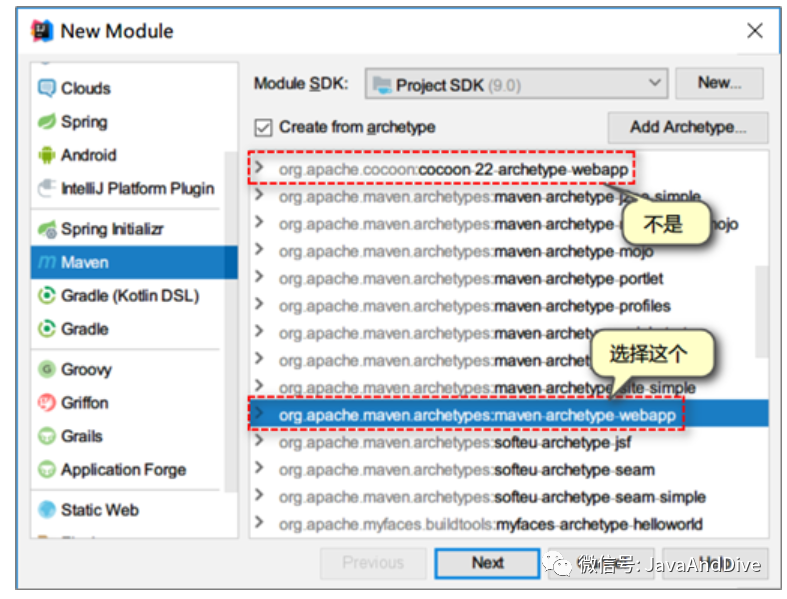787x599 pixels.
Task: Click the Project SDK folder icon
Action: pyautogui.click(x=383, y=85)
